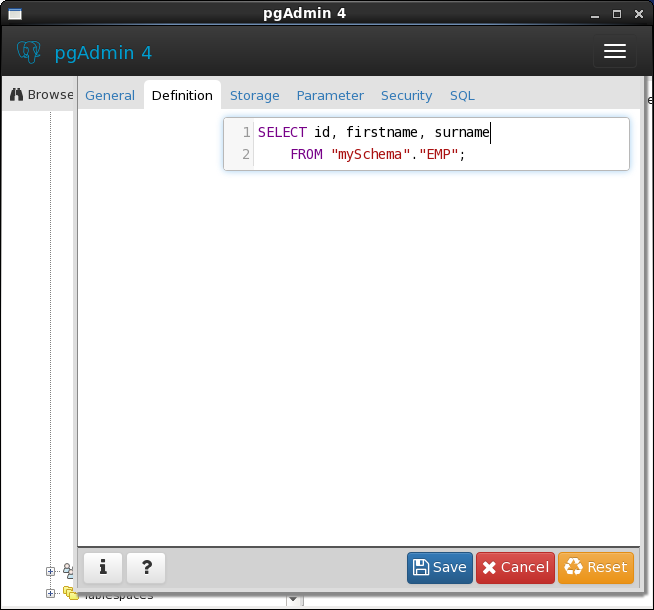Minimize the pgAdmin 4 window
Image resolution: width=654 pixels, height=610 pixels.
pyautogui.click(x=595, y=15)
